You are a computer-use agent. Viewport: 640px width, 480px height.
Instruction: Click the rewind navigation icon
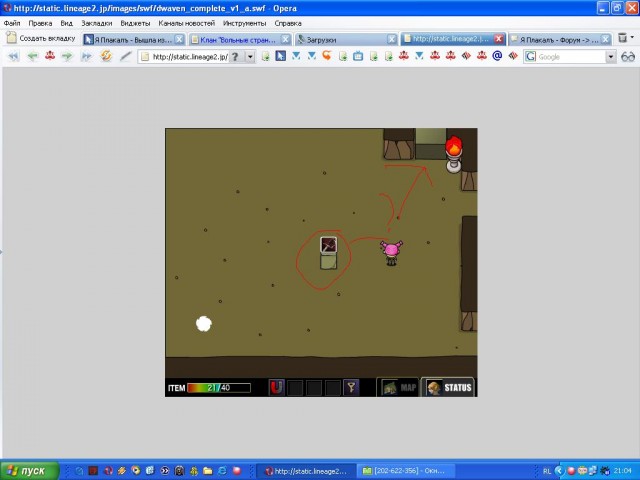point(13,56)
